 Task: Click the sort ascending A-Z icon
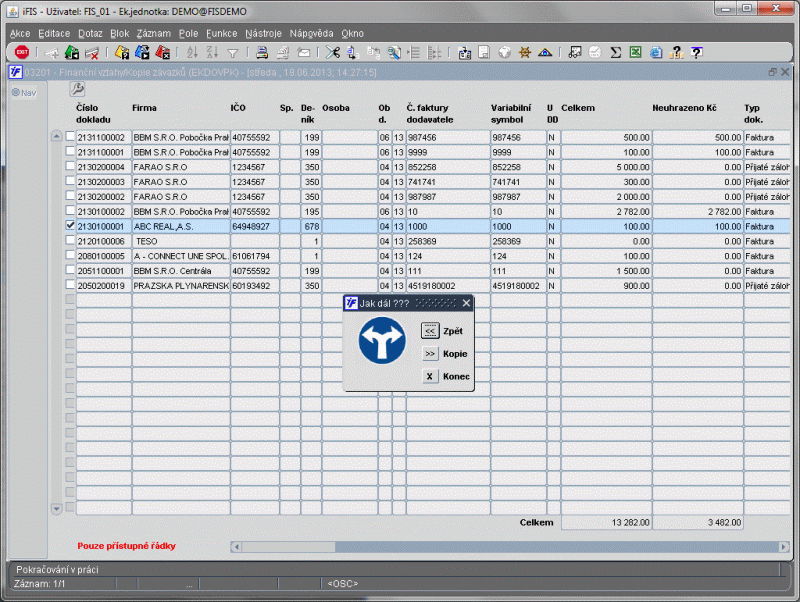(x=192, y=52)
